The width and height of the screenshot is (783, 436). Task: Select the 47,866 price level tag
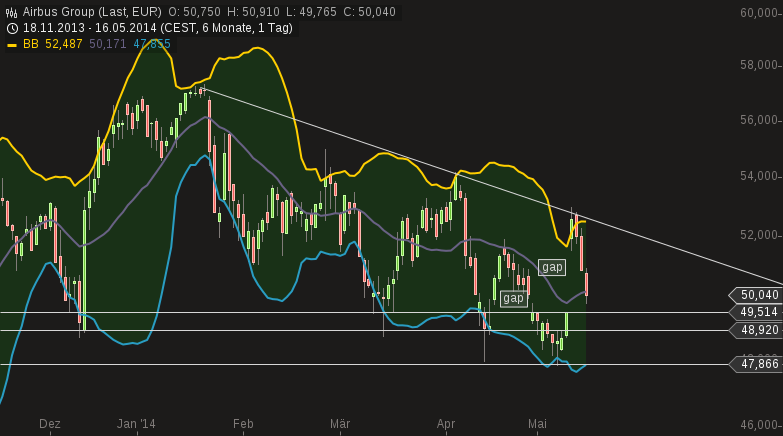756,364
